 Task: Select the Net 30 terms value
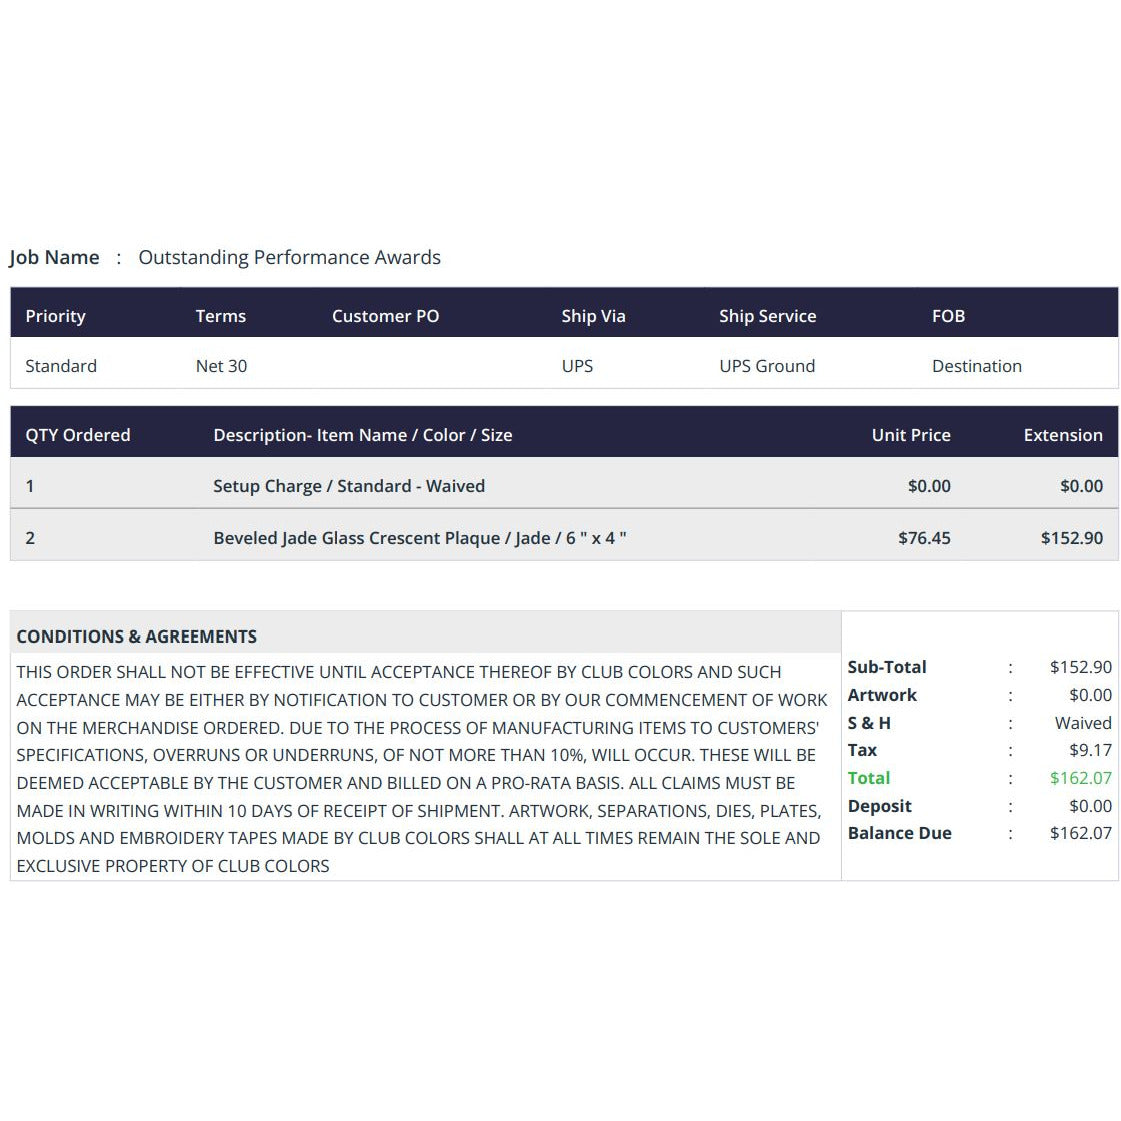coord(222,366)
